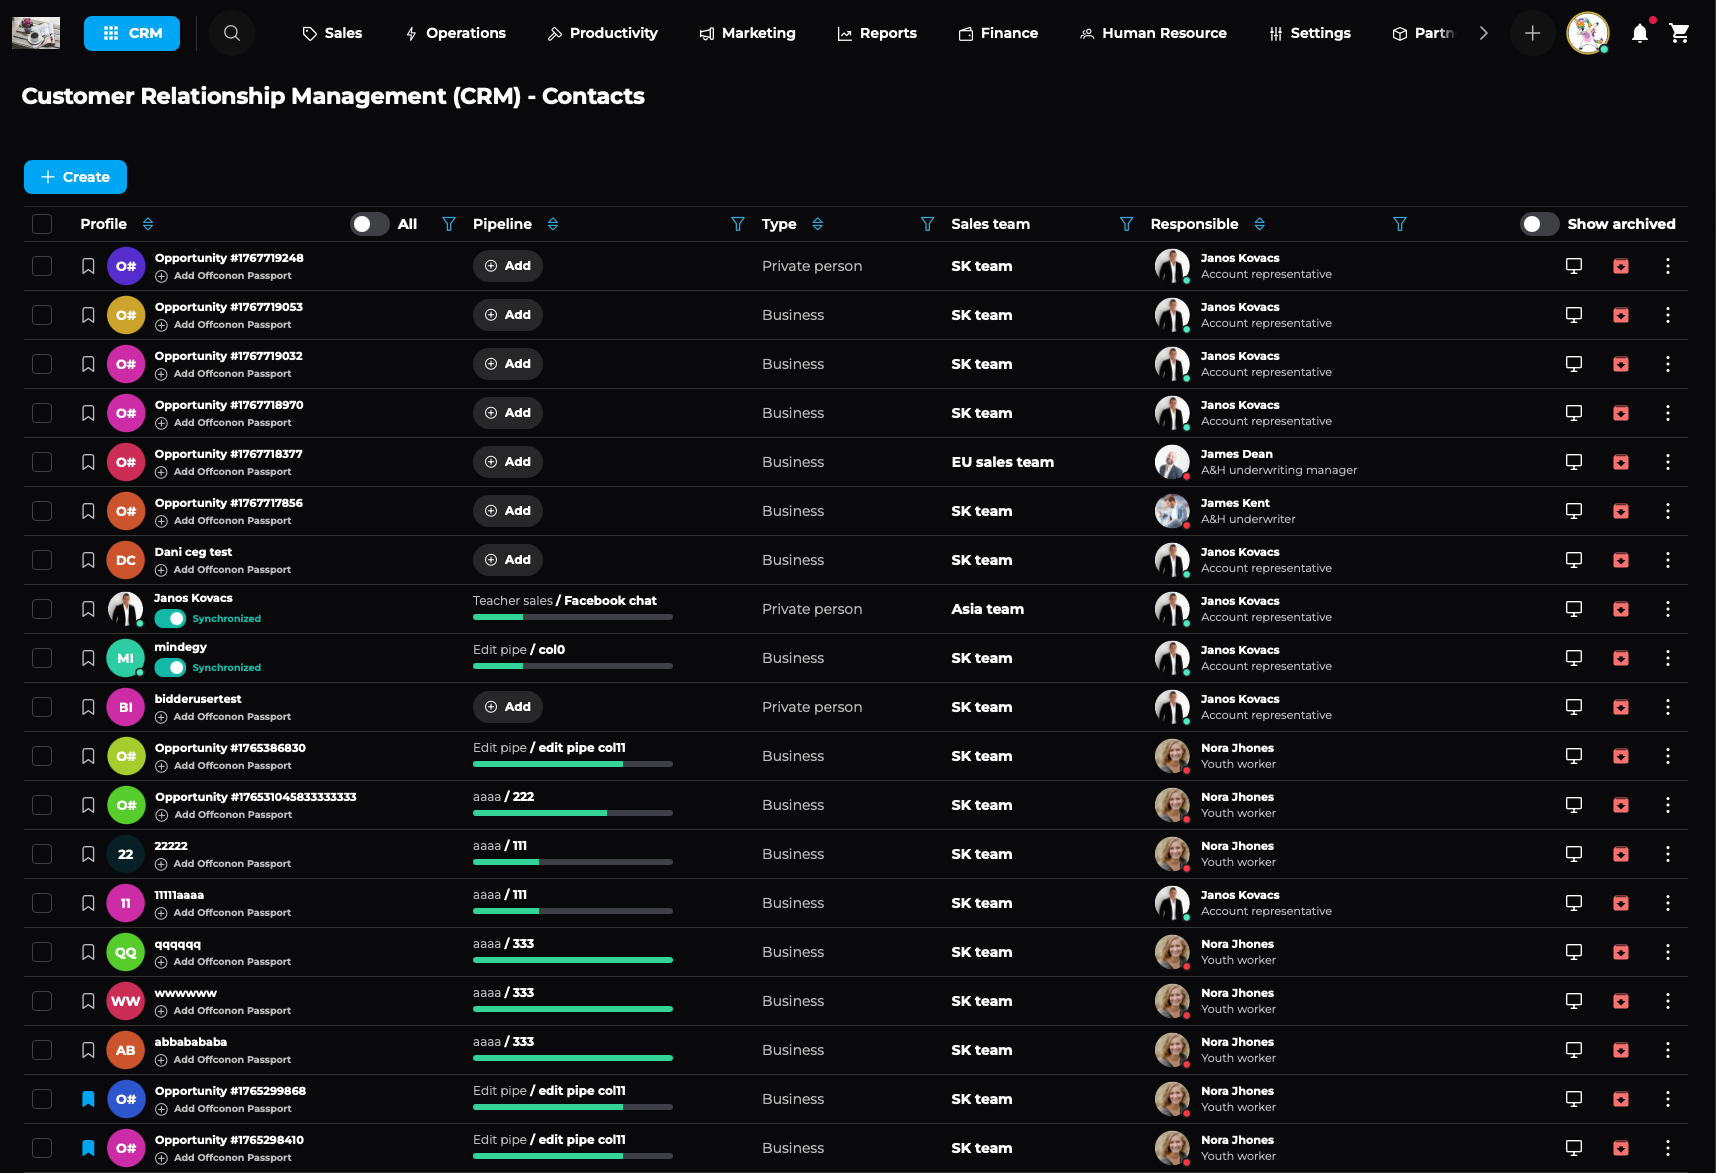Click the Create button

75,177
